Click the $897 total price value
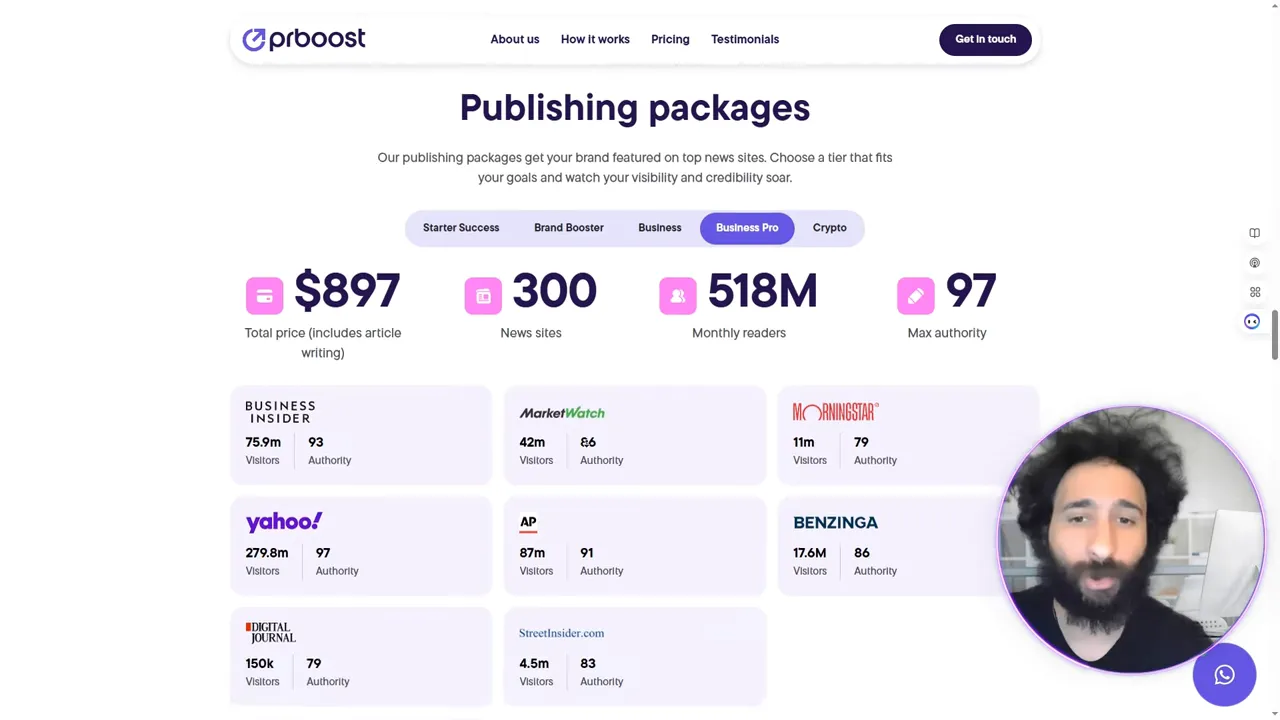The width and height of the screenshot is (1280, 720). coord(347,291)
